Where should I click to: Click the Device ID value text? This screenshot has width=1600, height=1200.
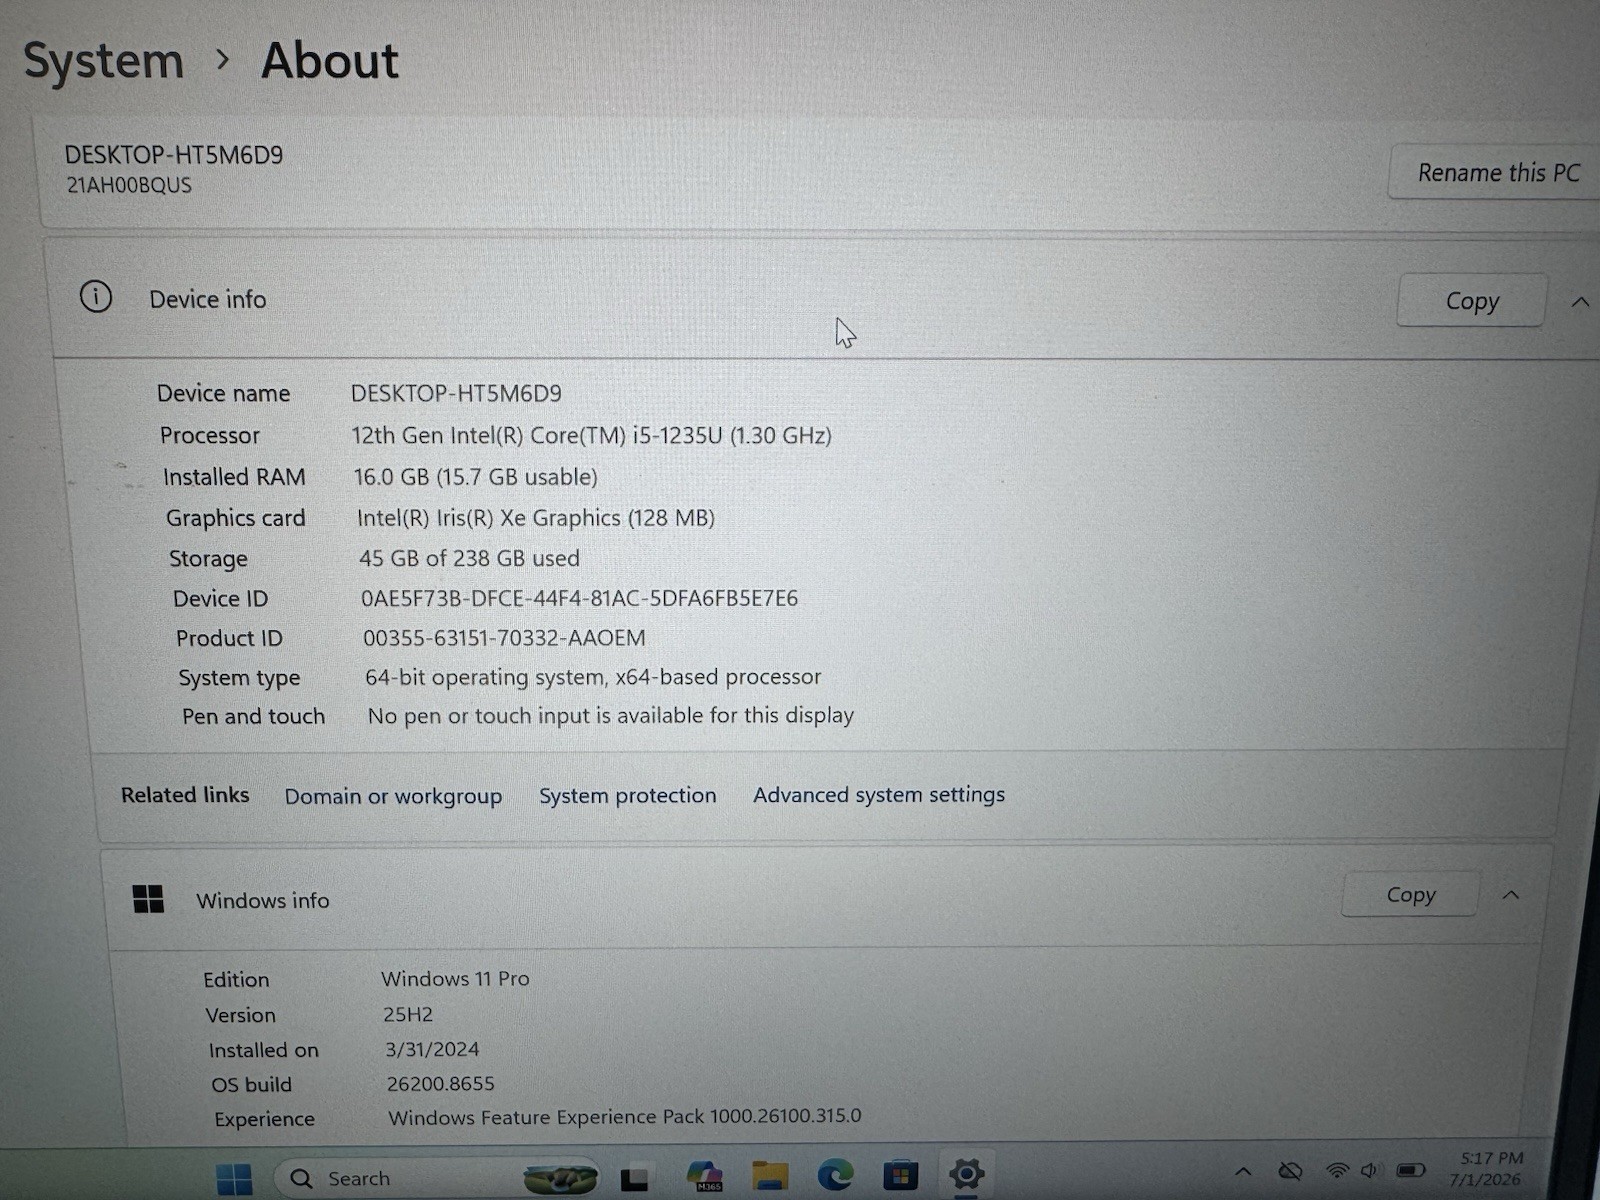click(579, 598)
